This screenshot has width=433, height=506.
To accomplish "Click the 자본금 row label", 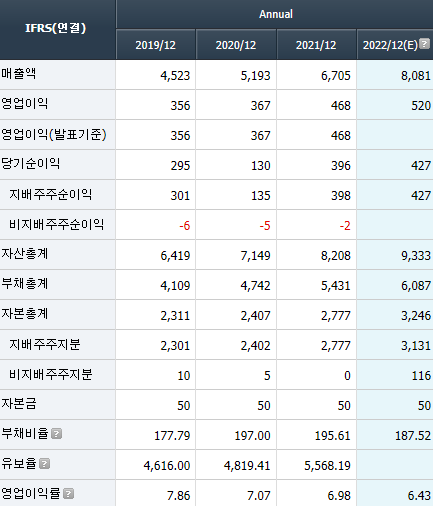I will pyautogui.click(x=19, y=403).
